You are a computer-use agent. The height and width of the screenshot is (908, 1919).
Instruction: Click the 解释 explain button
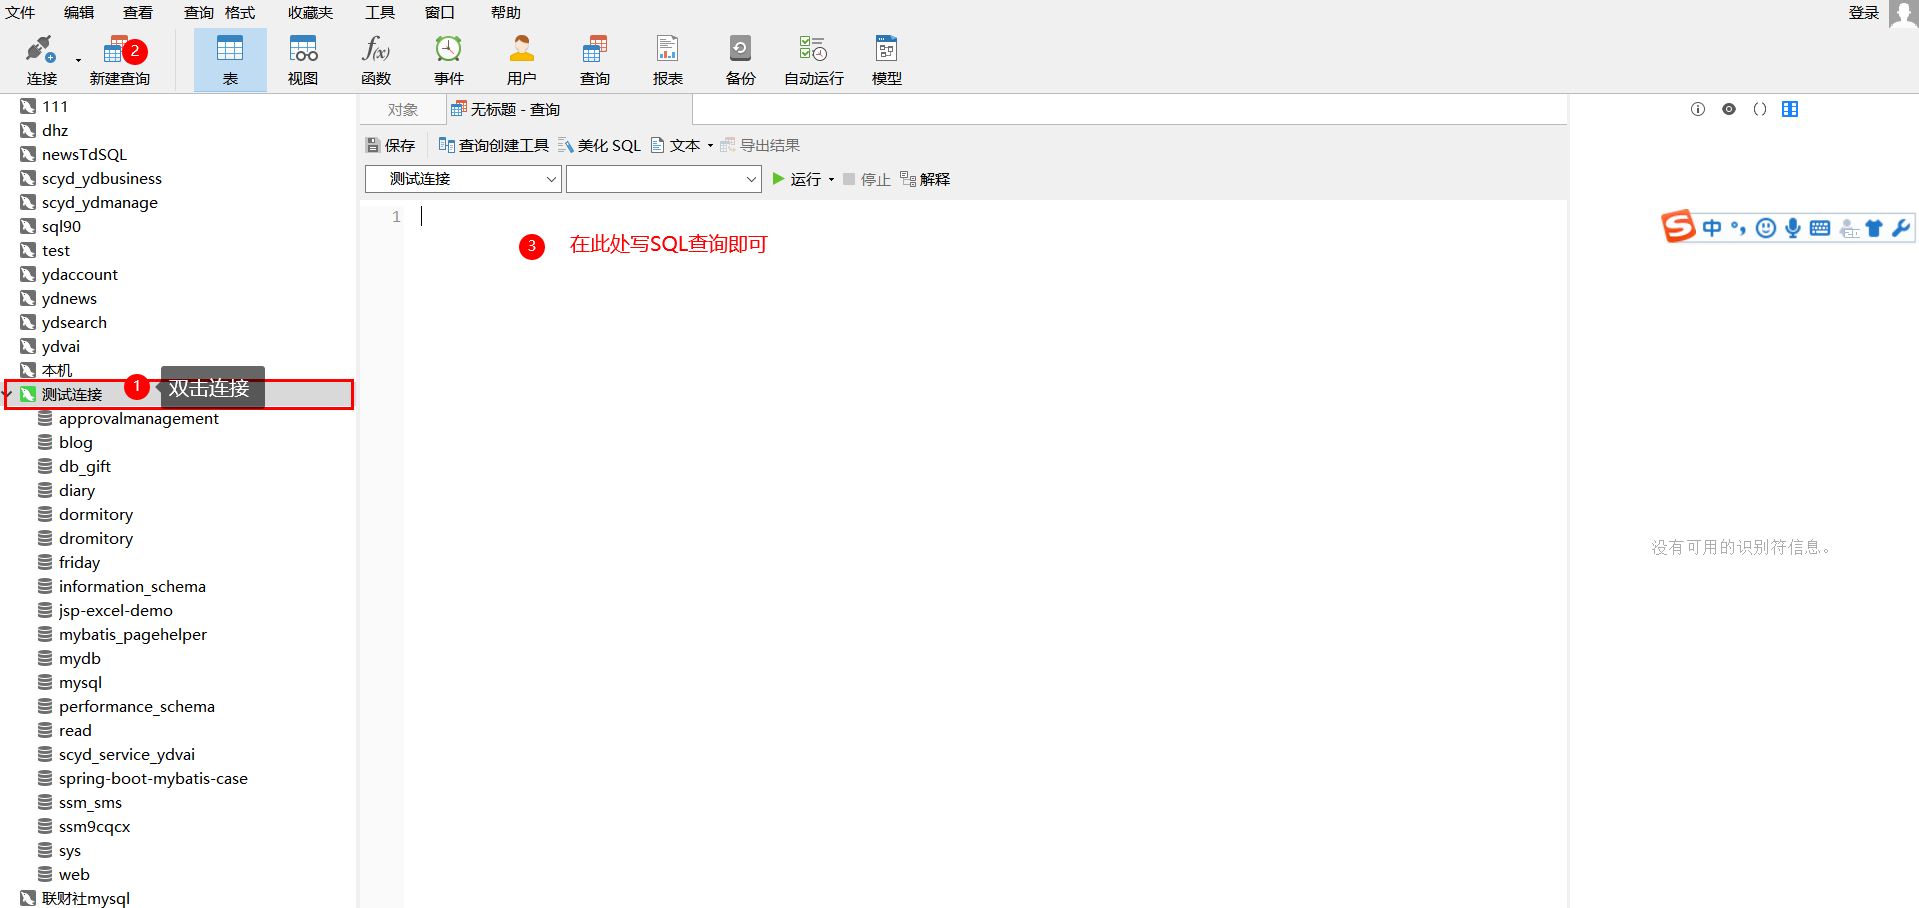[925, 179]
